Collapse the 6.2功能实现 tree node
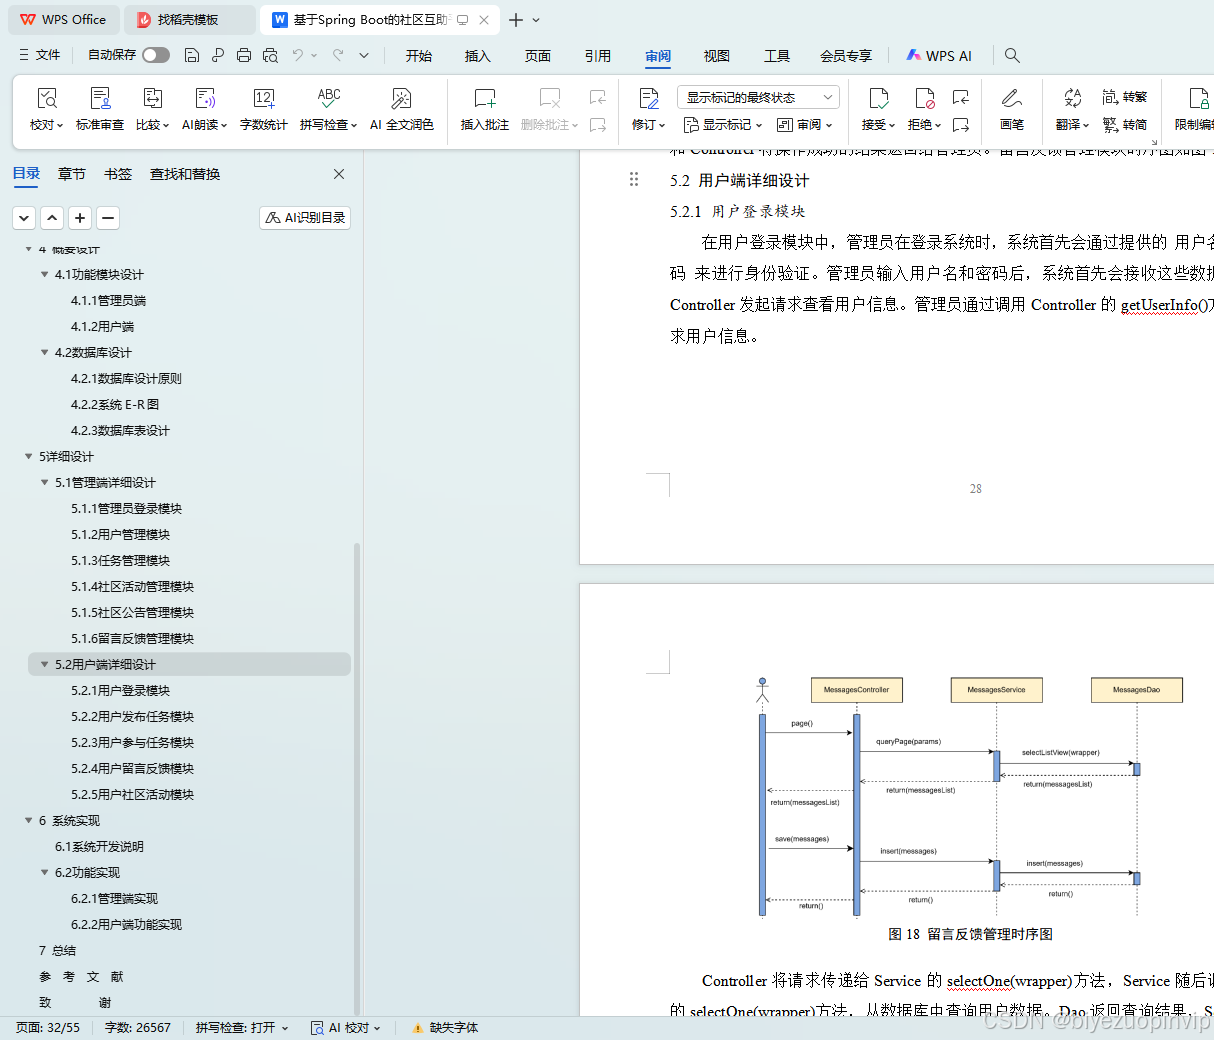Screen dimensions: 1214x1040 [44, 872]
